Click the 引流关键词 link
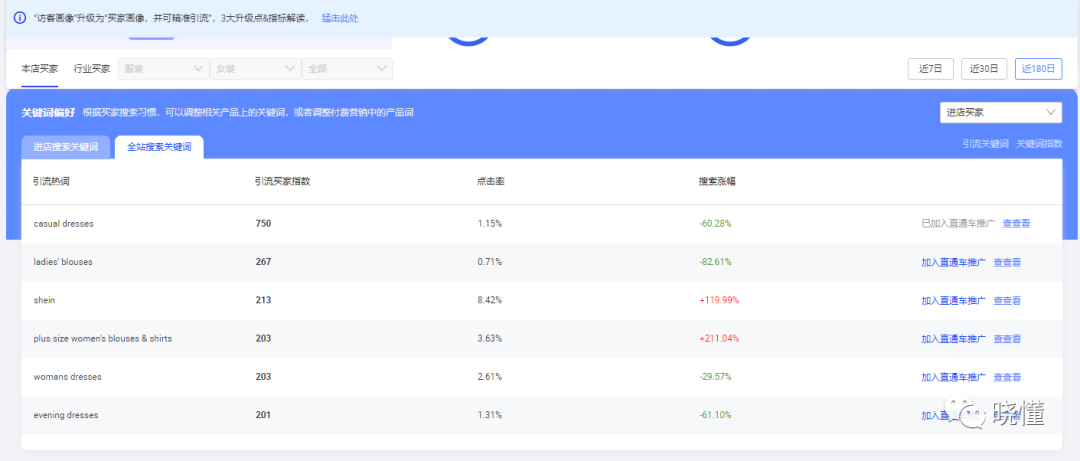This screenshot has width=1080, height=461. click(985, 144)
